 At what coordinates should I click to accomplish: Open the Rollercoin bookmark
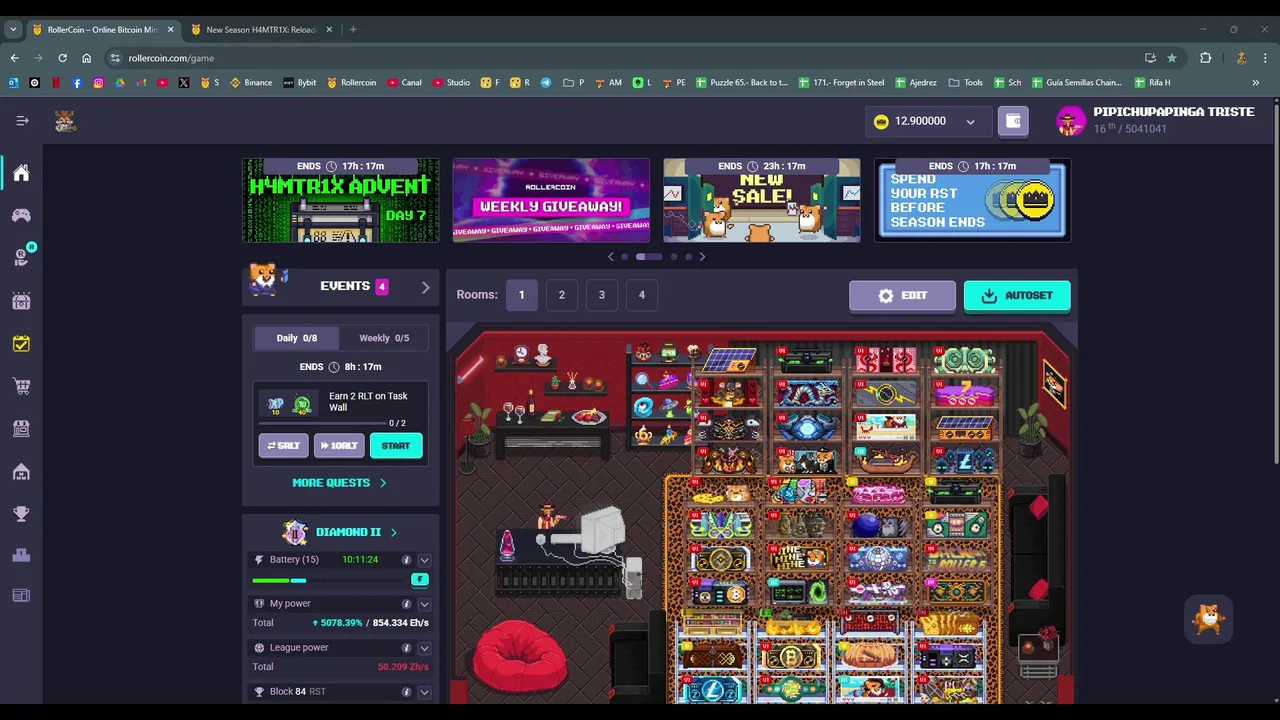pyautogui.click(x=351, y=83)
